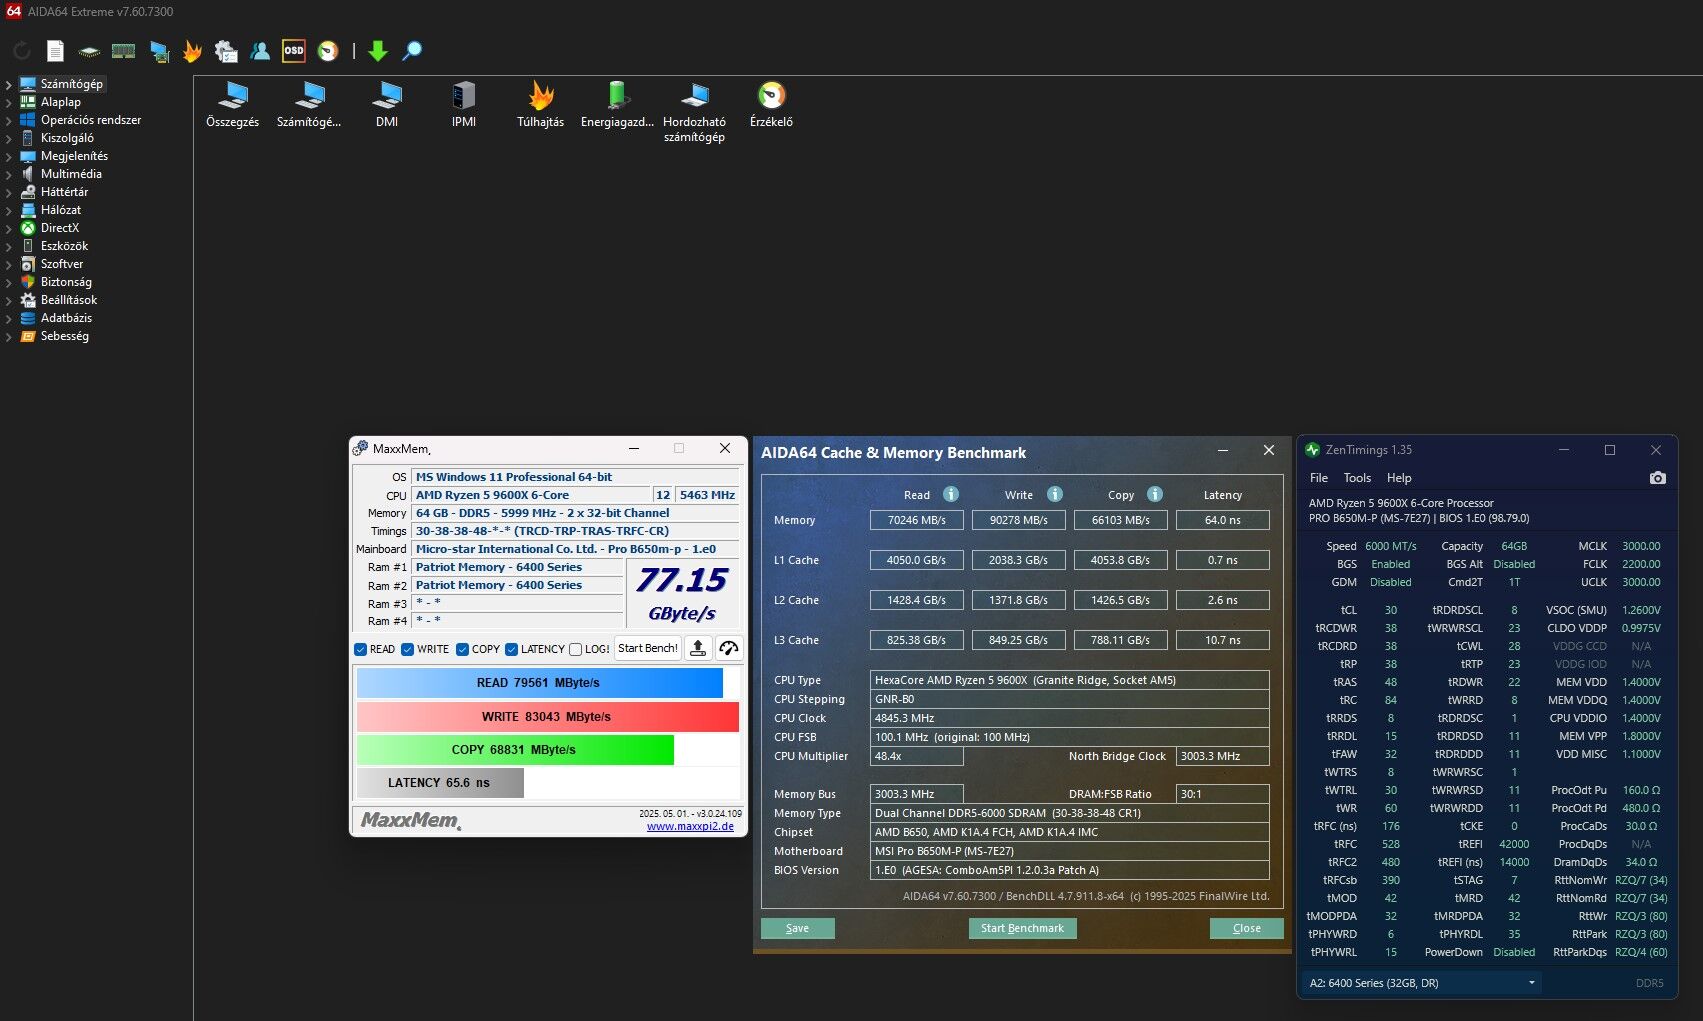The height and width of the screenshot is (1021, 1703).
Task: Expand the Háttértár tree node
Action: [9, 192]
